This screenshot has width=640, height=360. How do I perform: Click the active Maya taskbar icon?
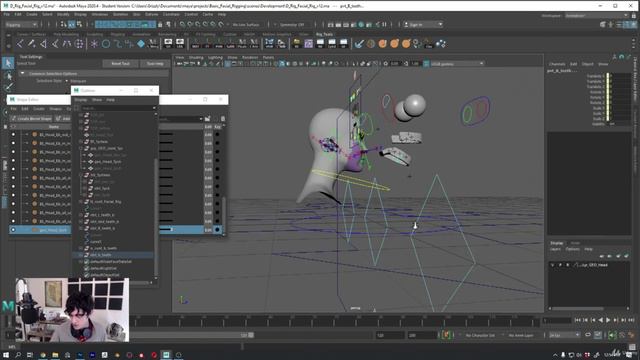[x=166, y=355]
